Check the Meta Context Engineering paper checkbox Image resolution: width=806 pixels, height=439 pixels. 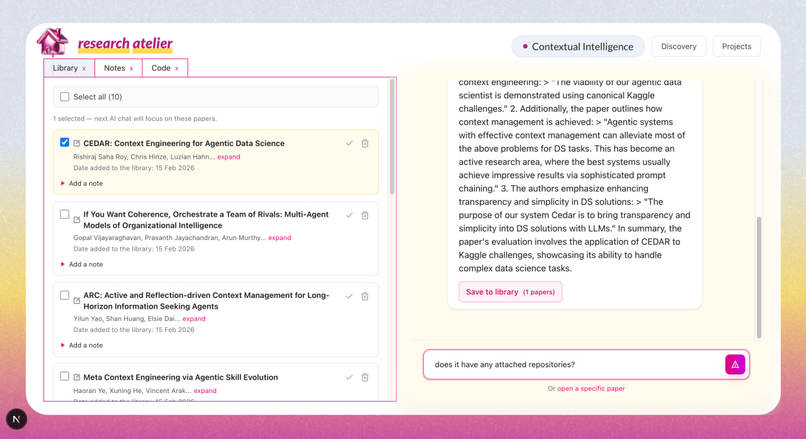(x=64, y=376)
